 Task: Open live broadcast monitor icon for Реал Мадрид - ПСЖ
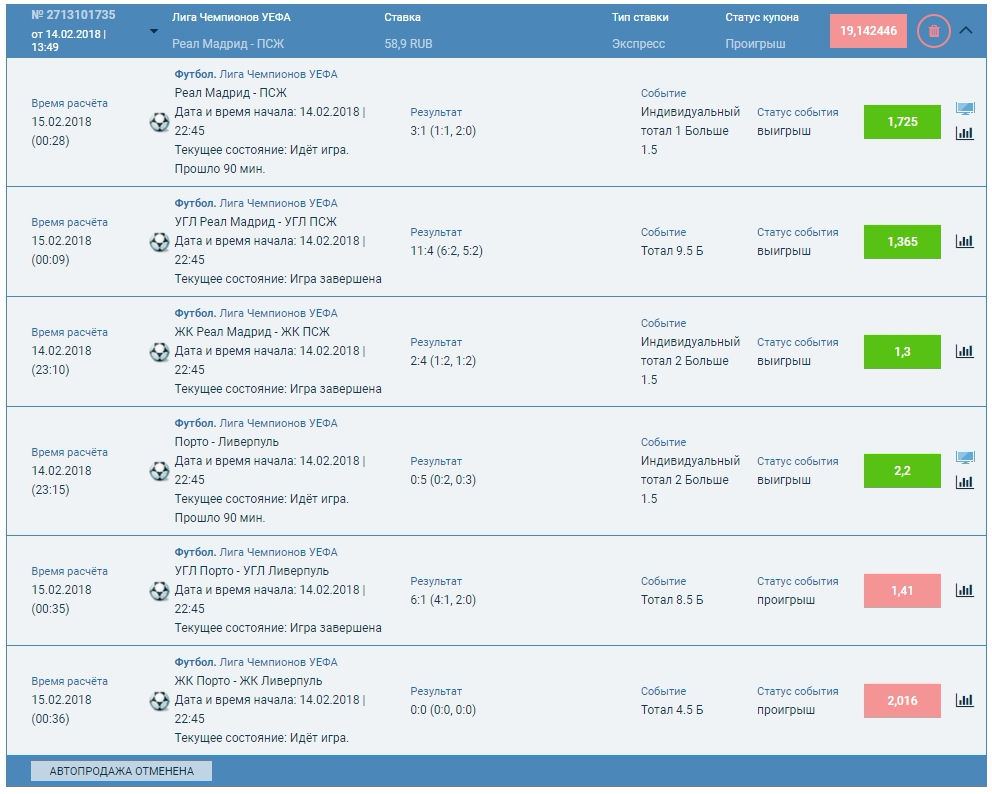click(964, 108)
